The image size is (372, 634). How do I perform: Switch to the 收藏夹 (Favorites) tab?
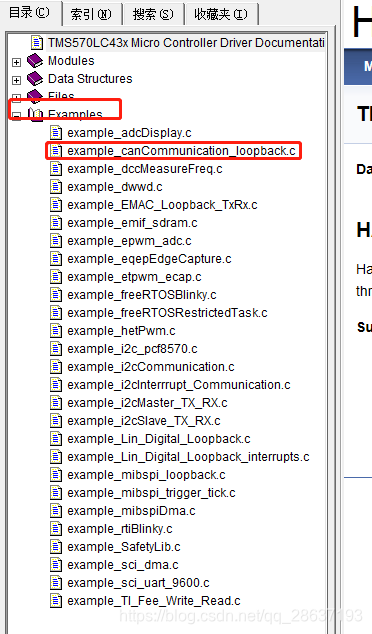[x=221, y=15]
